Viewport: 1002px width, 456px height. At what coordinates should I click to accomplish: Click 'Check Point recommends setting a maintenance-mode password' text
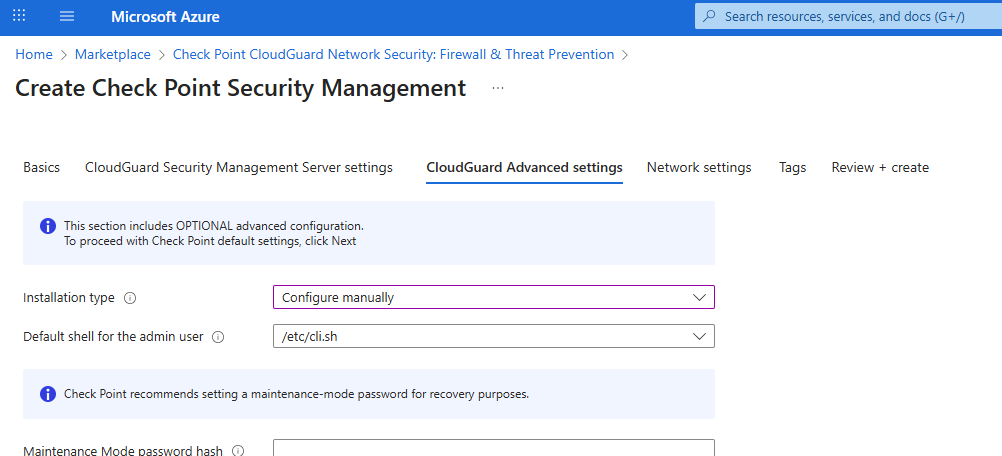tap(297, 394)
